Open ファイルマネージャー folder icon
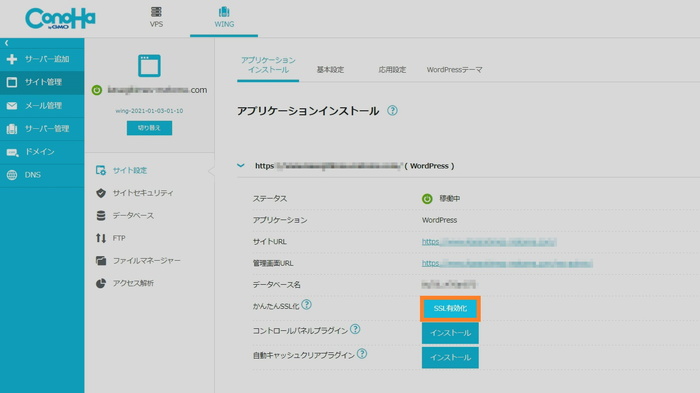Viewport: 700px width, 393px height. coord(101,260)
